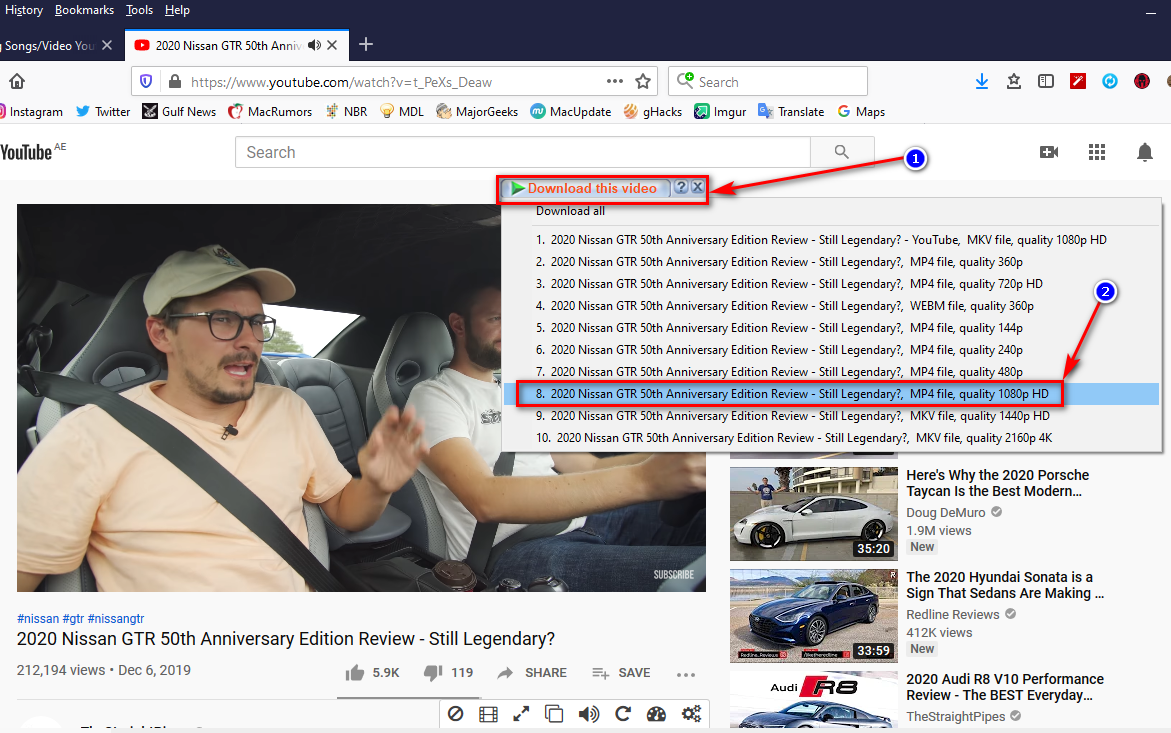The width and height of the screenshot is (1171, 733).
Task: Open the Firefox downloads arrow
Action: point(982,81)
